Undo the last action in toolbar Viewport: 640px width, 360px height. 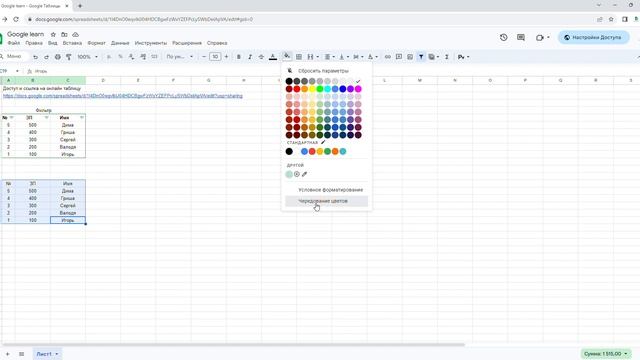[36, 57]
